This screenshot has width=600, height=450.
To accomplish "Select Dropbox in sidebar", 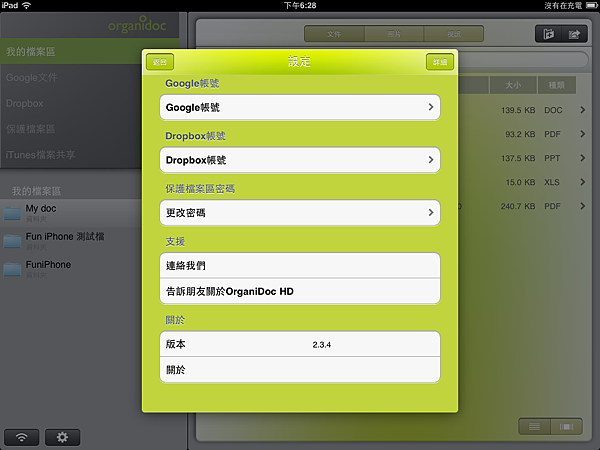I will (x=71, y=103).
